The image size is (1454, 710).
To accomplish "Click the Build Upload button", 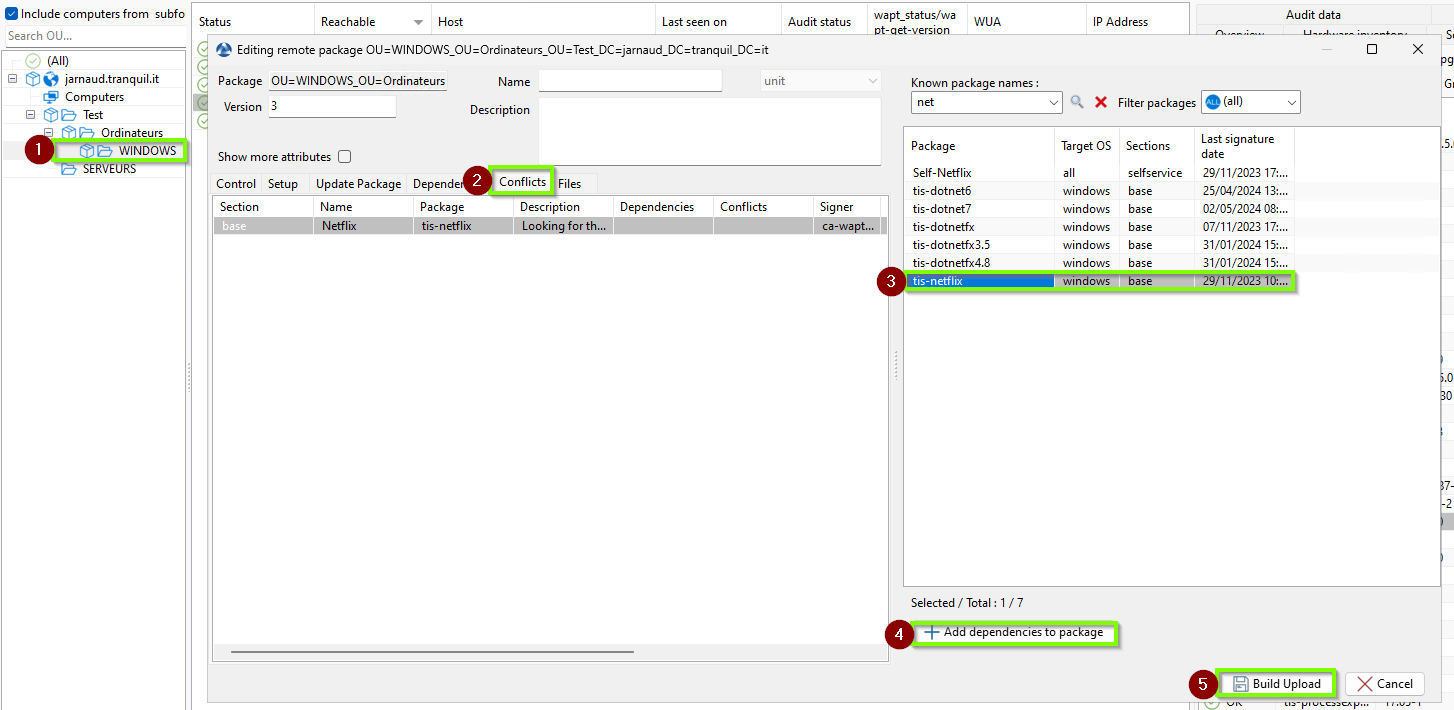I will pos(1277,684).
